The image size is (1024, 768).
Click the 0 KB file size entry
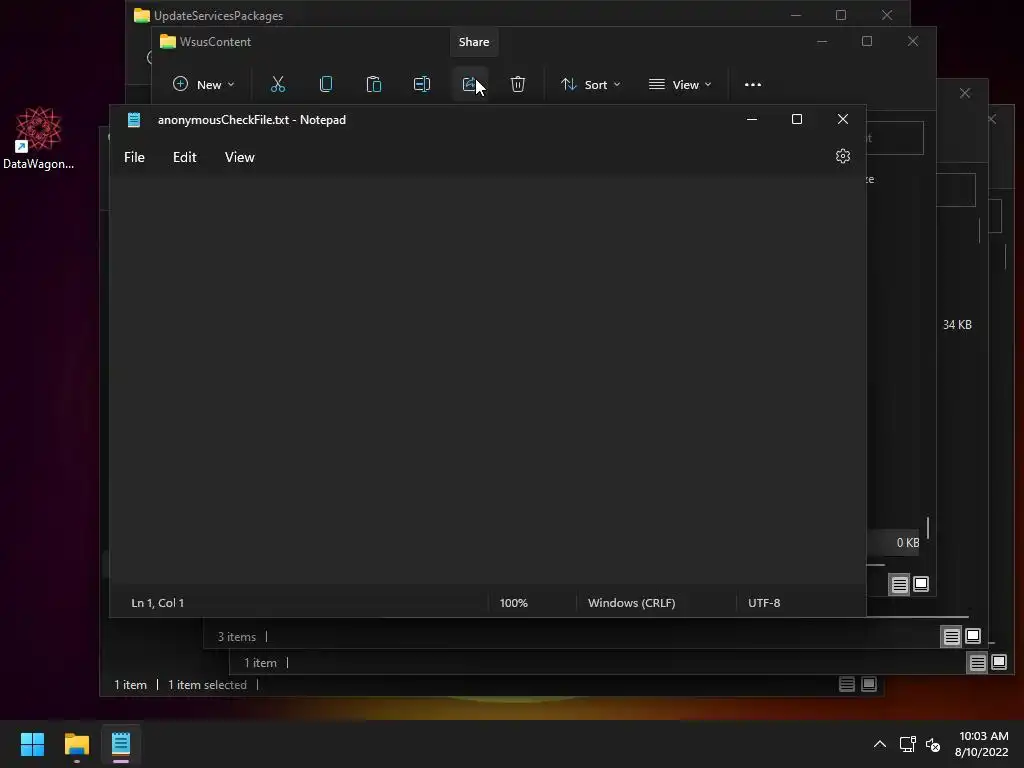click(x=907, y=543)
